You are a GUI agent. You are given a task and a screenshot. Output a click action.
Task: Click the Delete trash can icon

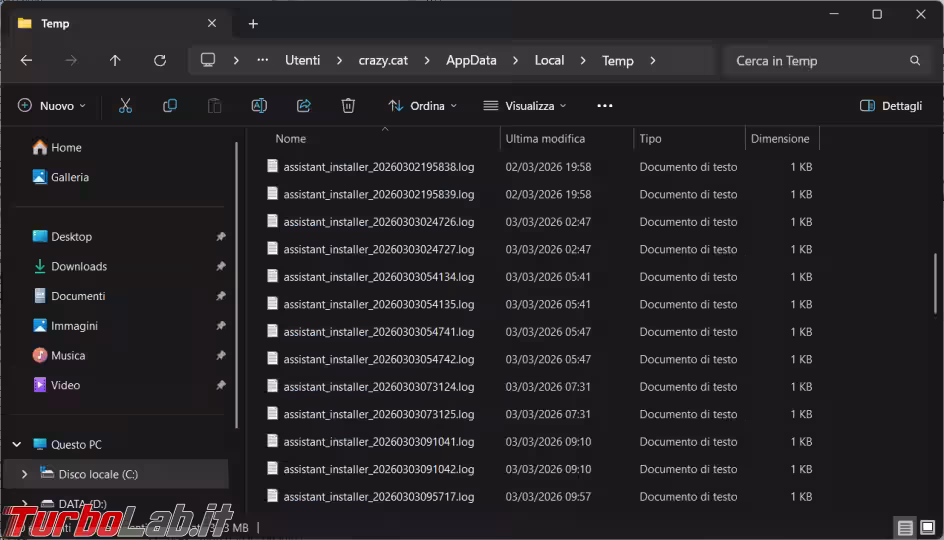pos(348,106)
